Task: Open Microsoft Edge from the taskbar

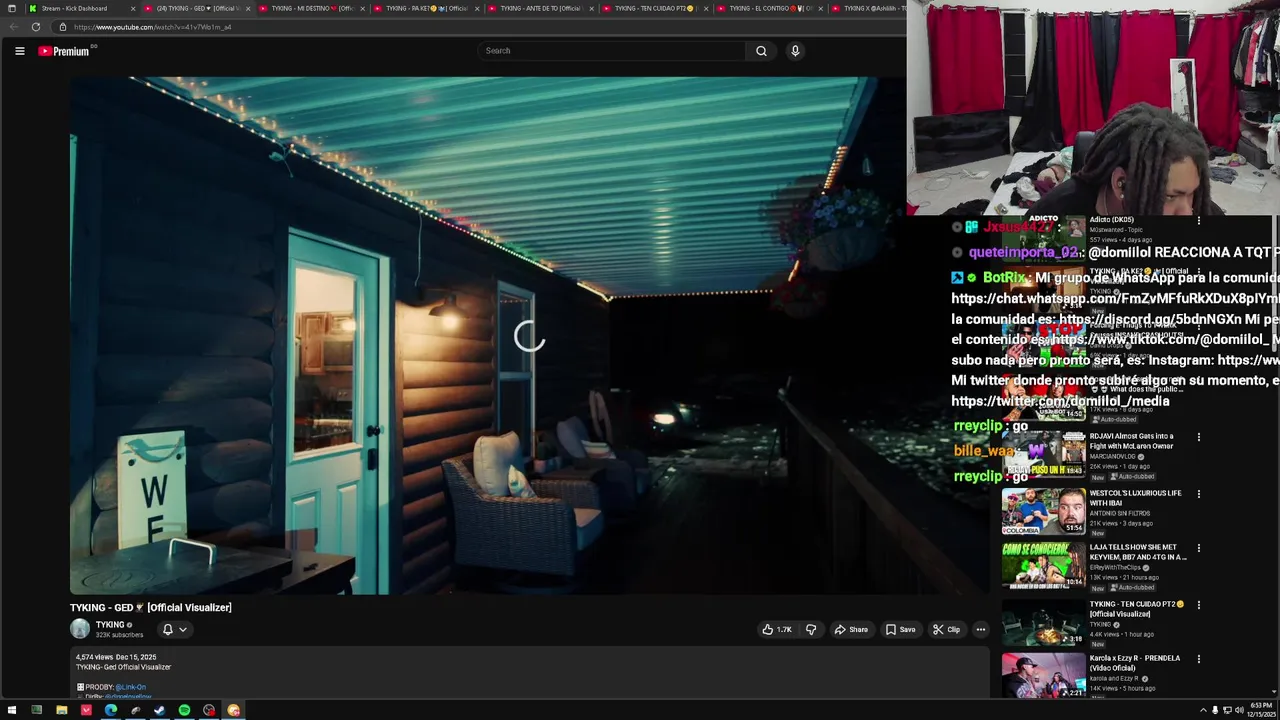Action: [110, 710]
